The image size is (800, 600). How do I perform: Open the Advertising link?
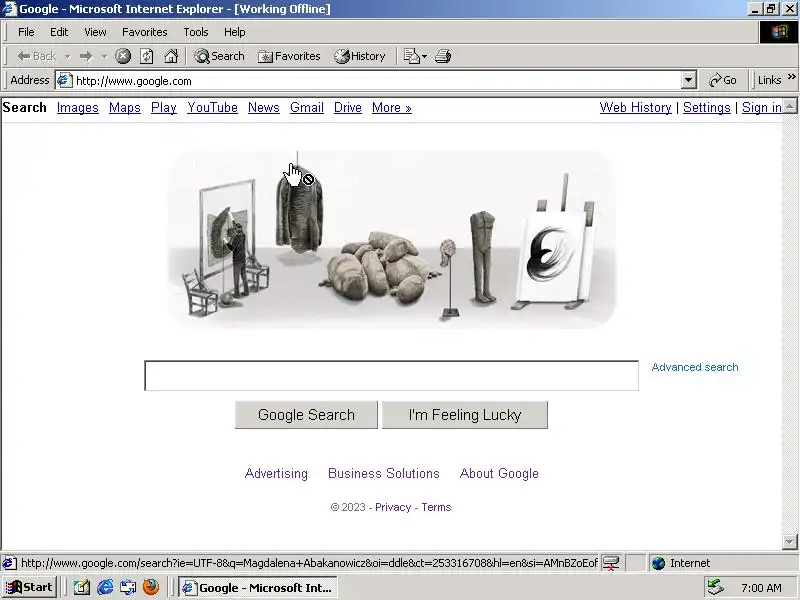tap(276, 473)
